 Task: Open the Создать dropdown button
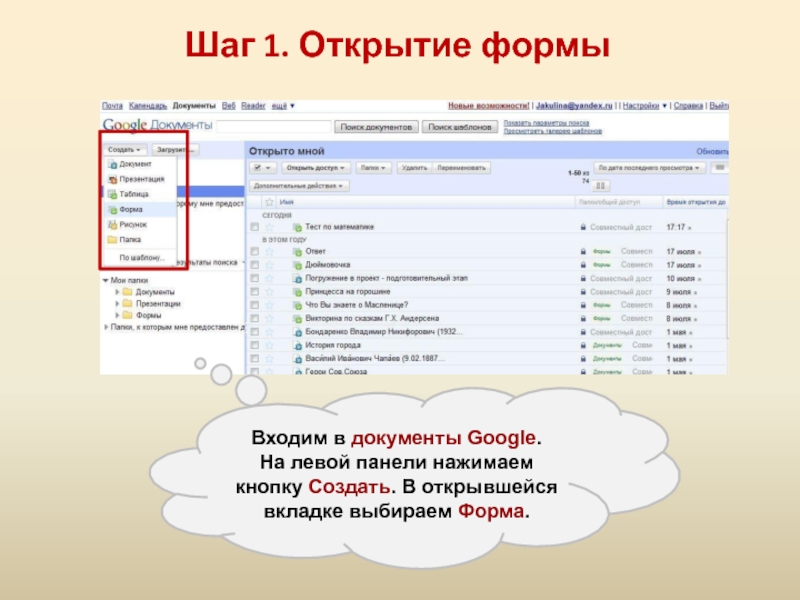[x=124, y=150]
